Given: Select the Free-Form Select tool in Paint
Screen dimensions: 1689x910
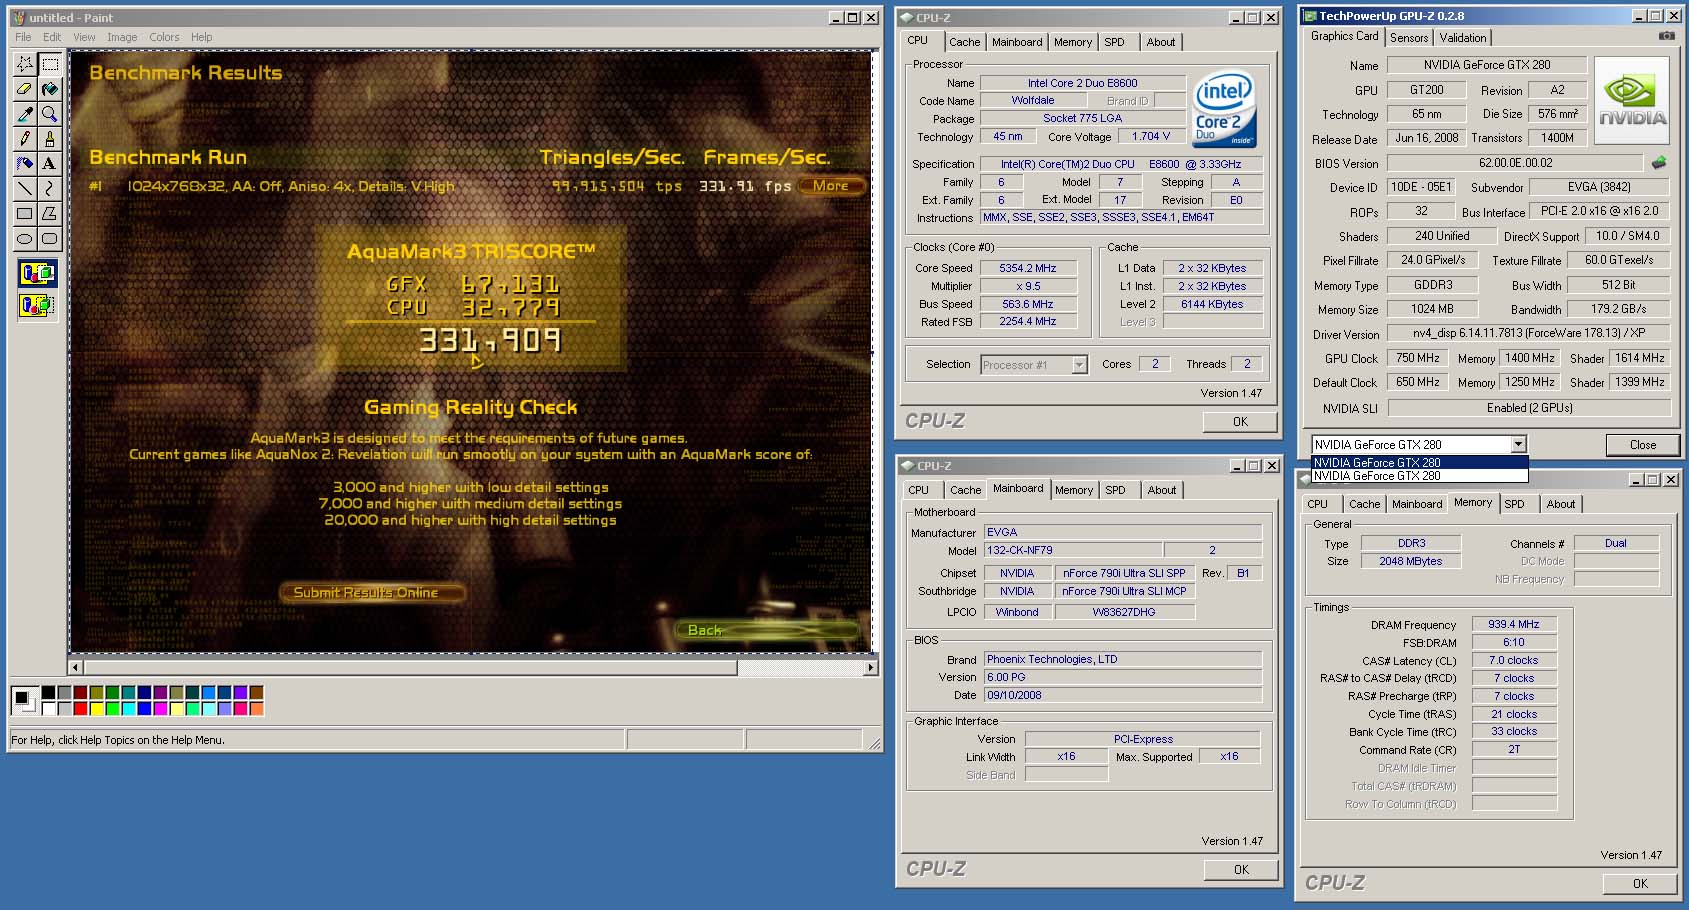Looking at the screenshot, I should pyautogui.click(x=25, y=64).
